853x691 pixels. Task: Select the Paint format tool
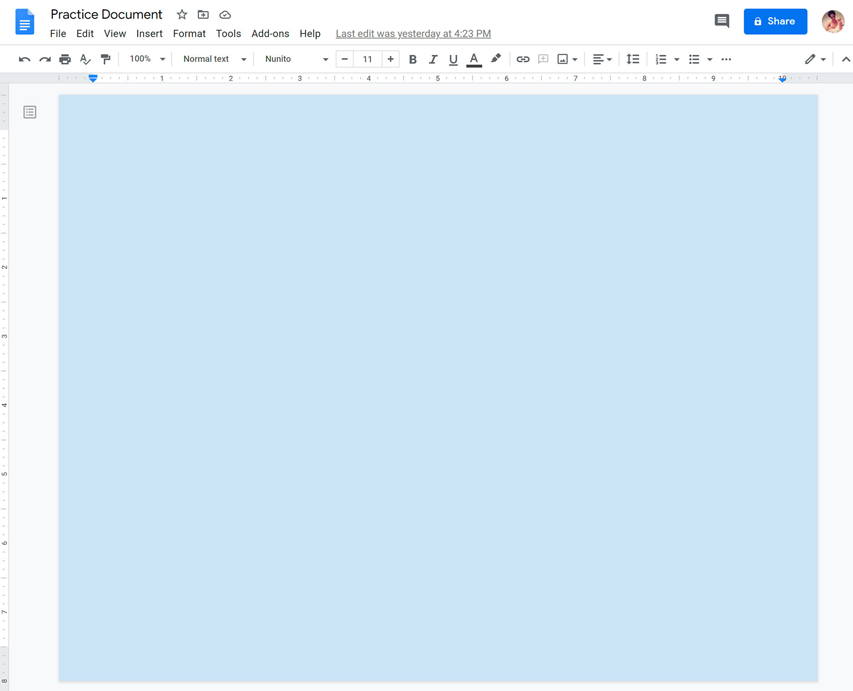click(x=105, y=59)
